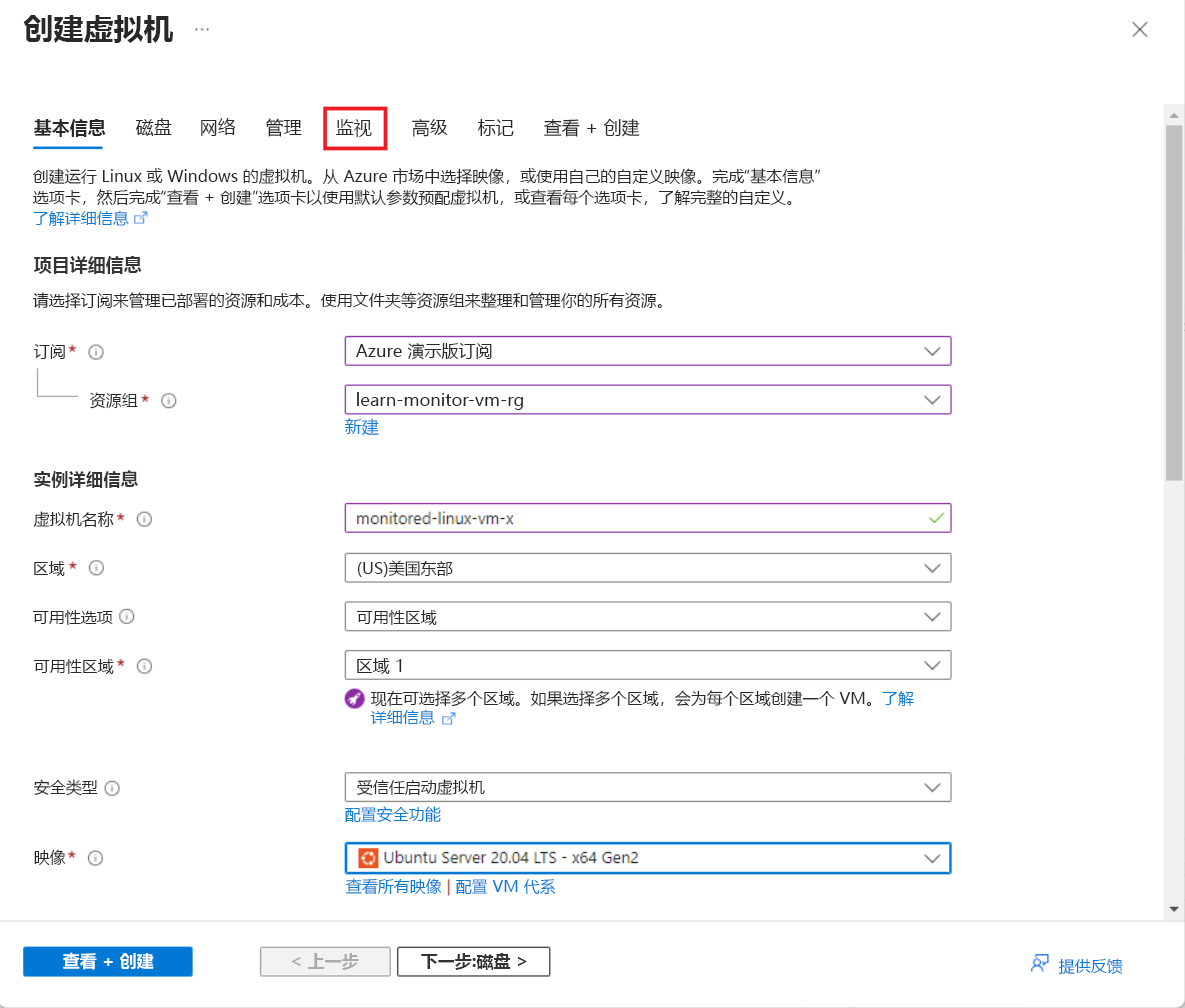This screenshot has width=1185, height=1008.
Task: Open the 映像 dropdown Ubuntu Server 20.04
Action: (x=648, y=858)
